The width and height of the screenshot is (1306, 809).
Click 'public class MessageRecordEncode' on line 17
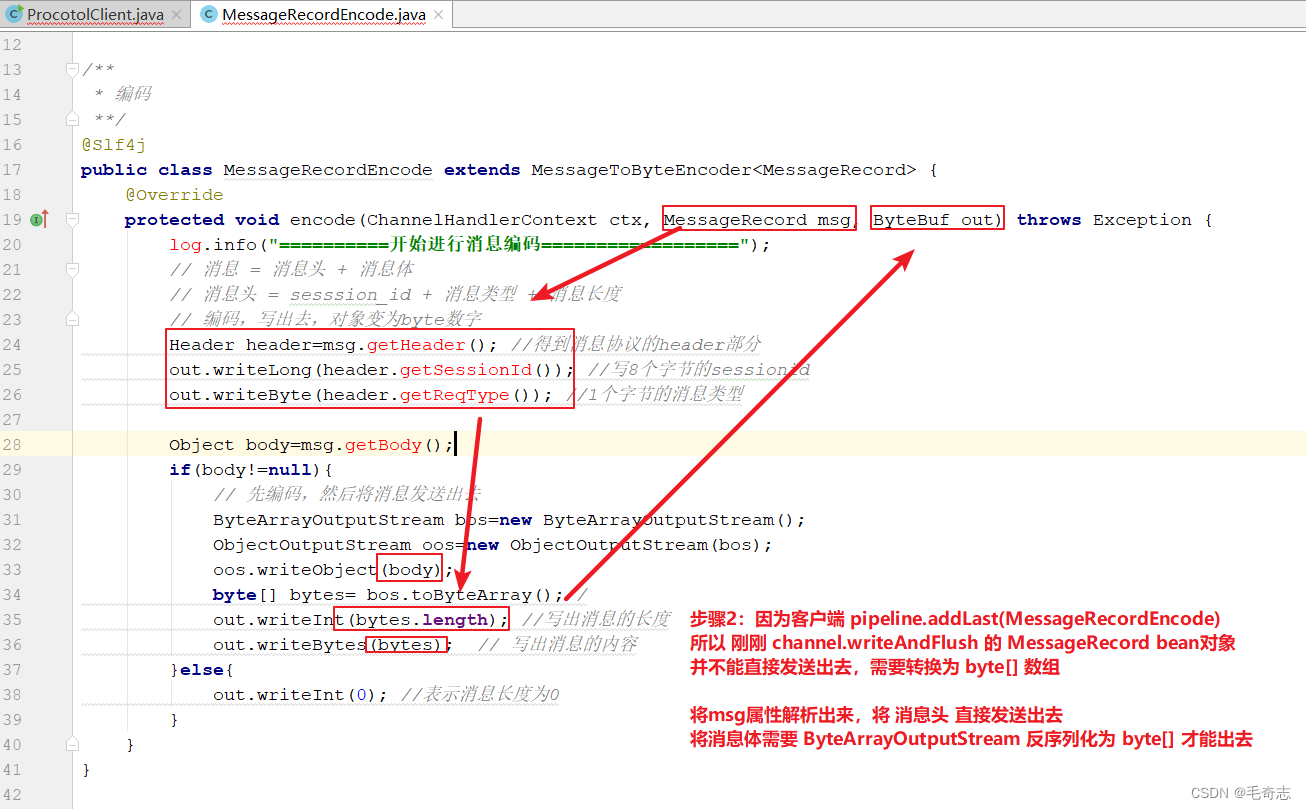pyautogui.click(x=257, y=169)
